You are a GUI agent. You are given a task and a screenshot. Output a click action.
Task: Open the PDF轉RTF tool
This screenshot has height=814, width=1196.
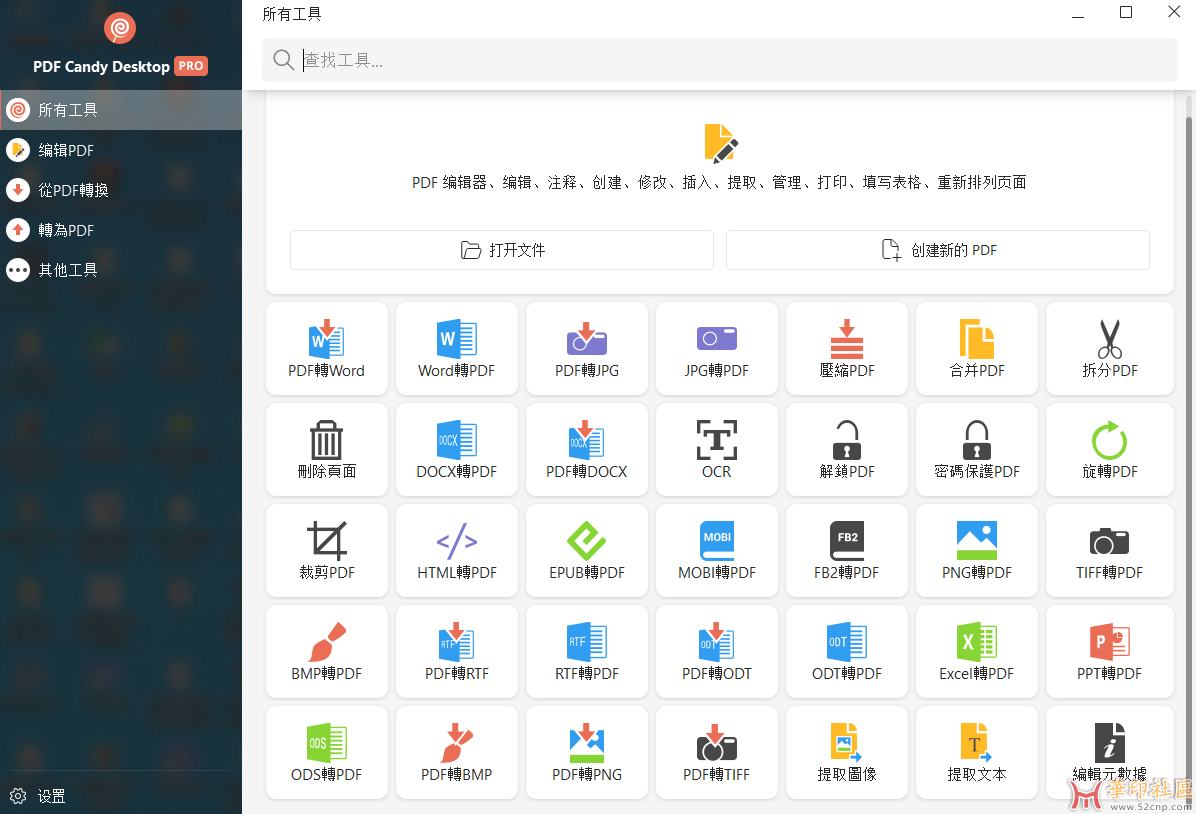[x=456, y=652]
